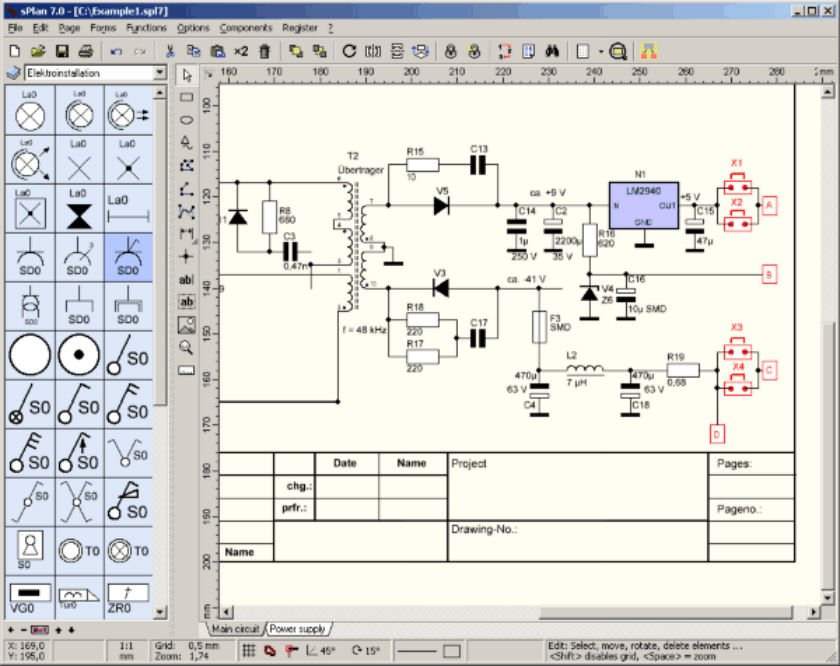
Task: Toggle 45° angle mode in status bar
Action: [x=320, y=650]
